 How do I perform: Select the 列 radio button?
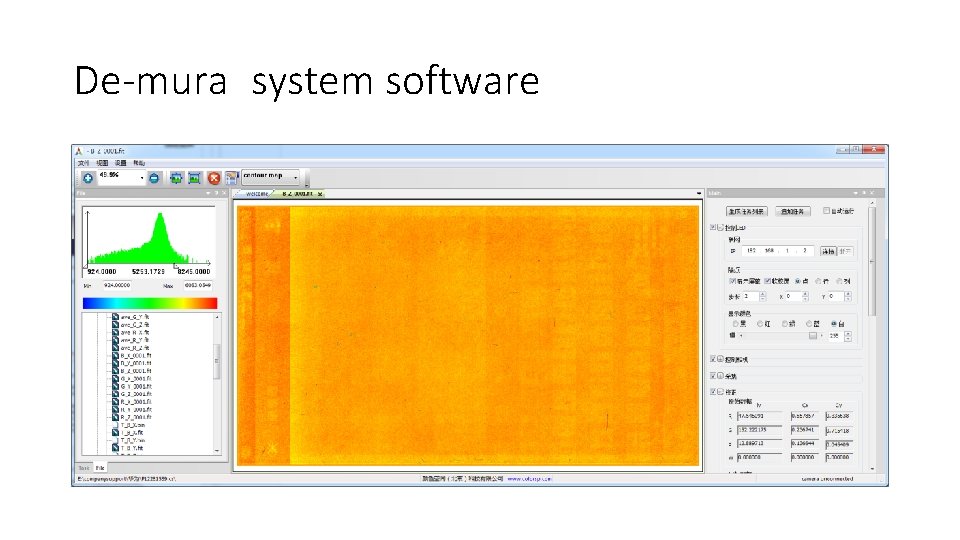click(x=839, y=281)
